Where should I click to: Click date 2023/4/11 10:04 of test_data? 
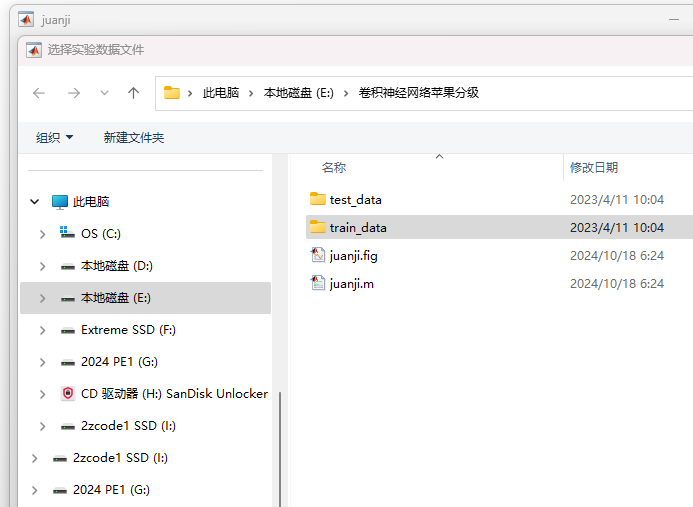(617, 200)
